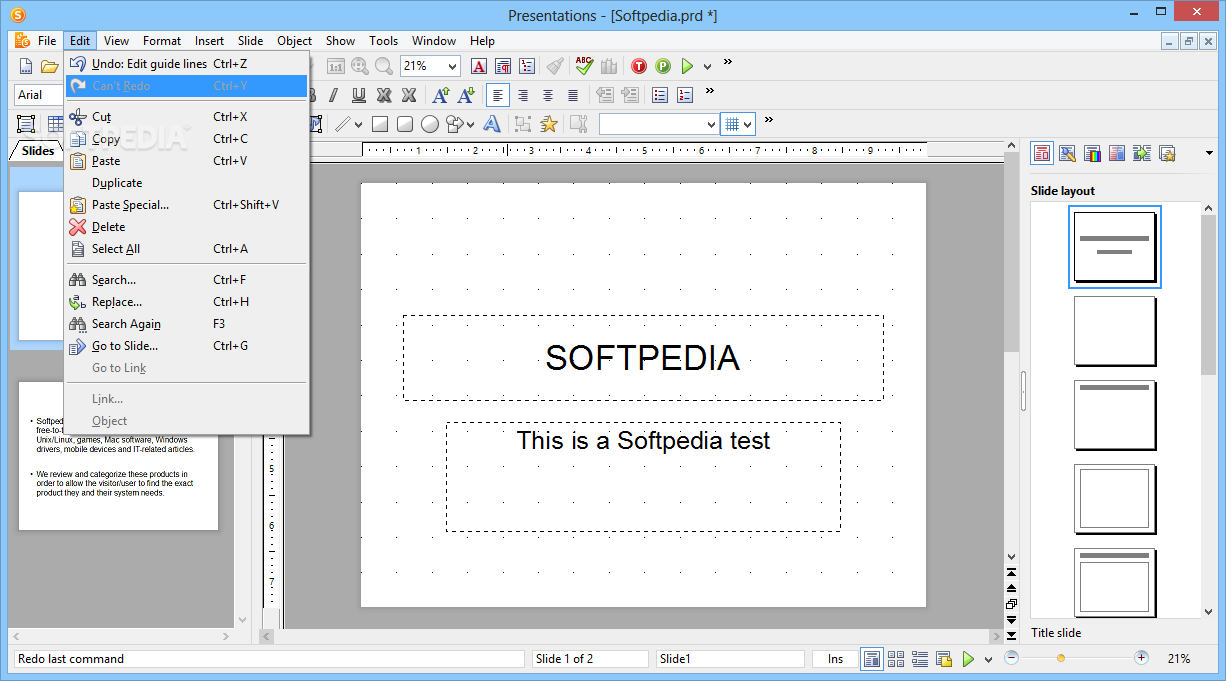The width and height of the screenshot is (1226, 681).
Task: Click the magnifier zoom icon in toolbar
Action: pos(384,66)
